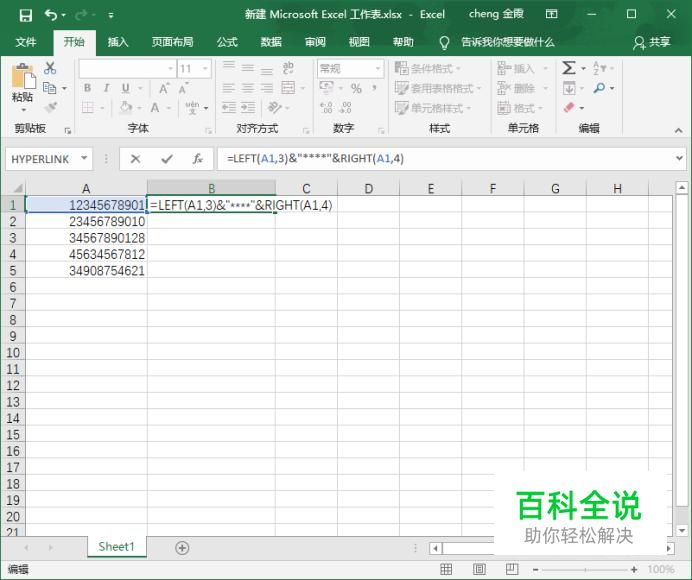The image size is (692, 580).
Task: Toggle Italic formatting
Action: (x=106, y=88)
